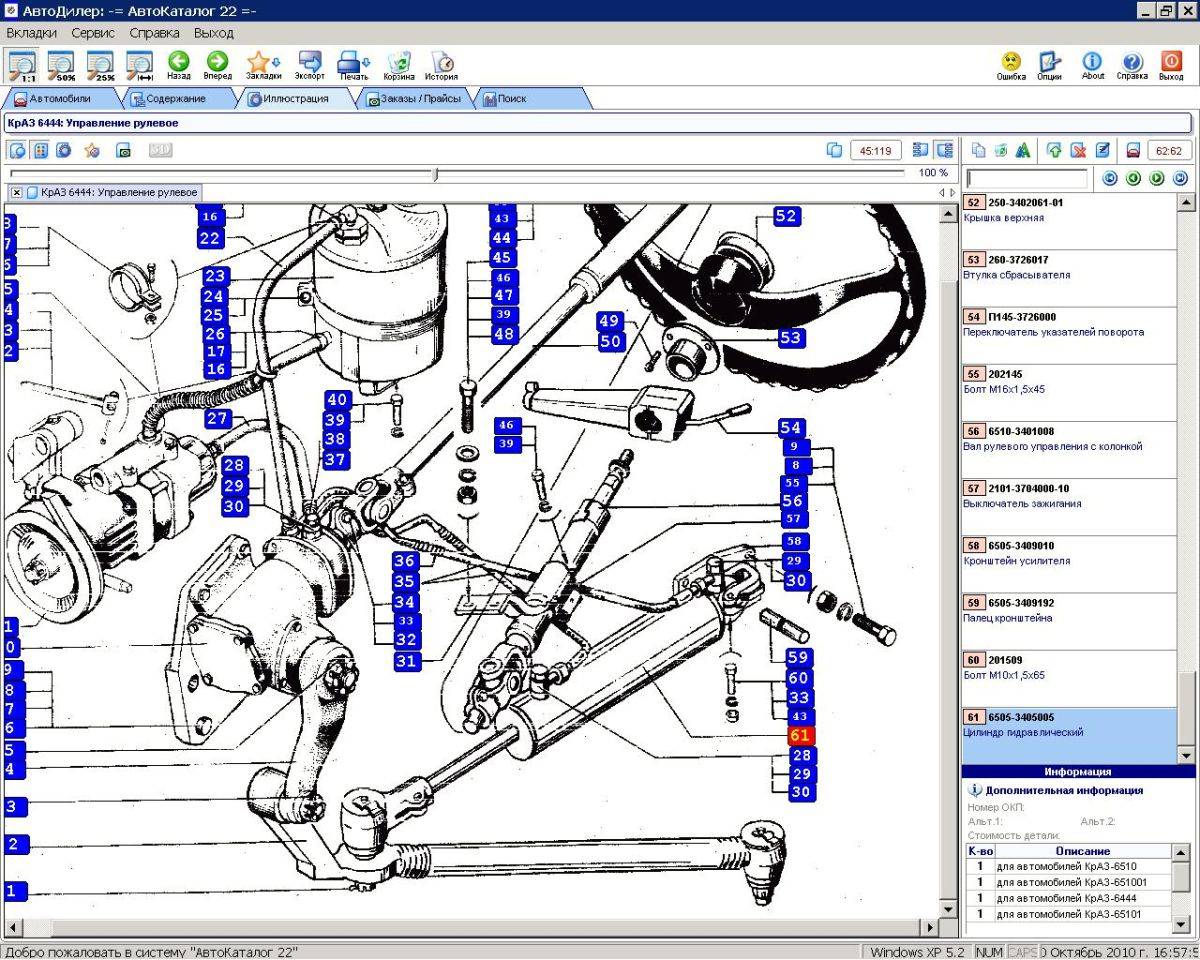
Task: Toggle the left-side parts list layout
Action: [921, 150]
